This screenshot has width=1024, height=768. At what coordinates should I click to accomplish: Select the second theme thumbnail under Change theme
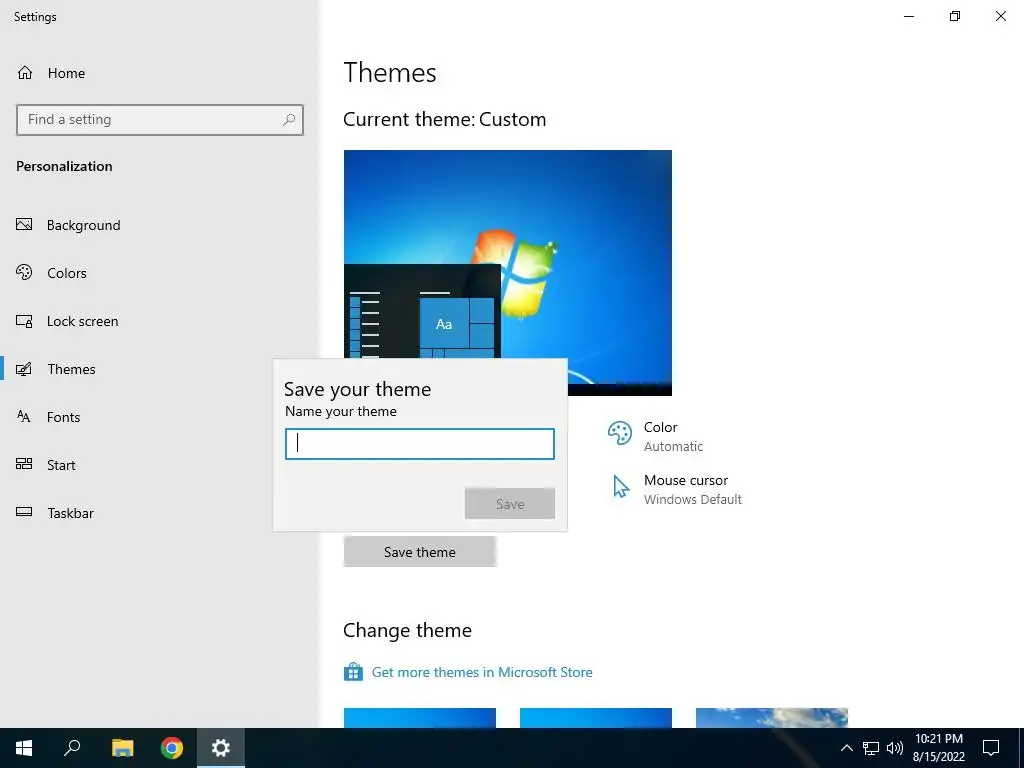596,718
